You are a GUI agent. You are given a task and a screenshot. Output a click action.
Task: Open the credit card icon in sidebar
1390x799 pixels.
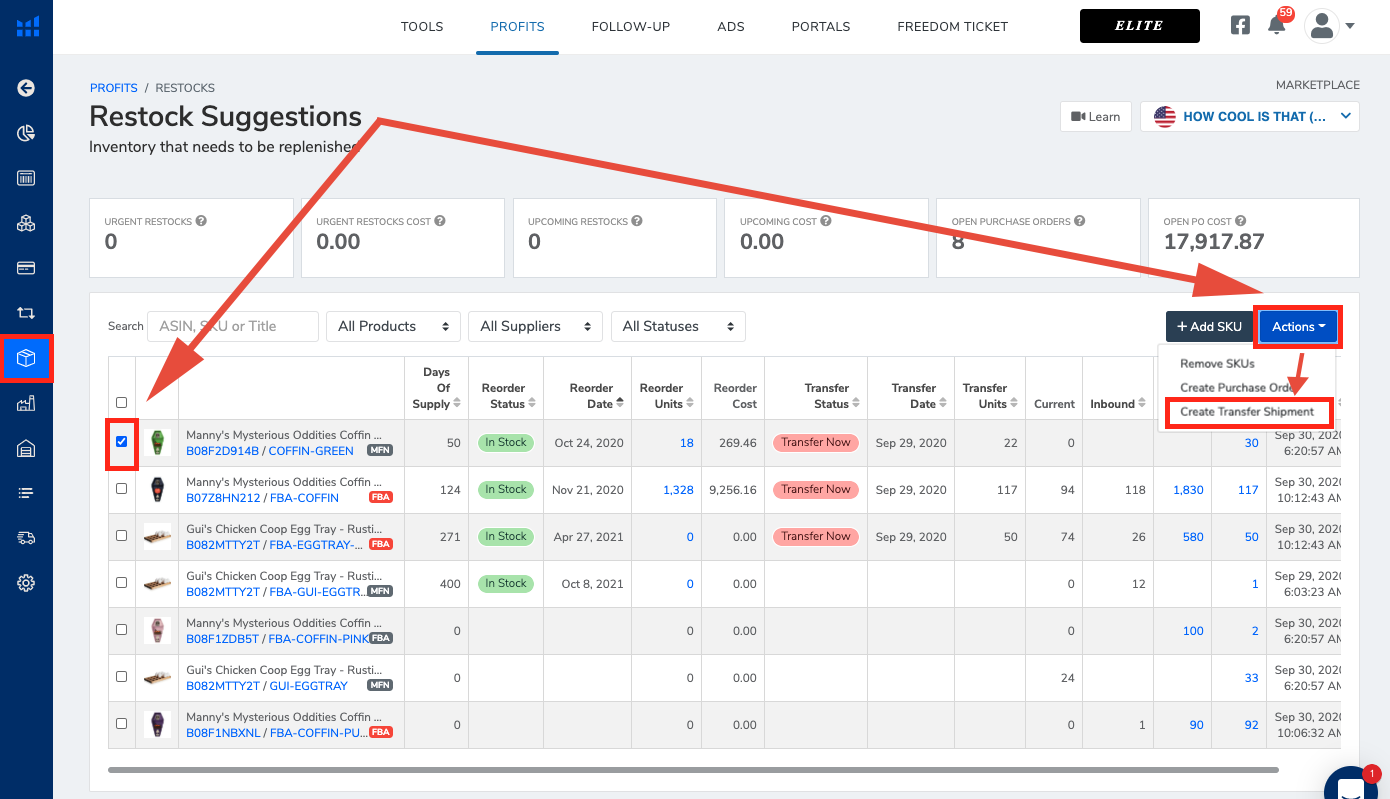click(26, 268)
